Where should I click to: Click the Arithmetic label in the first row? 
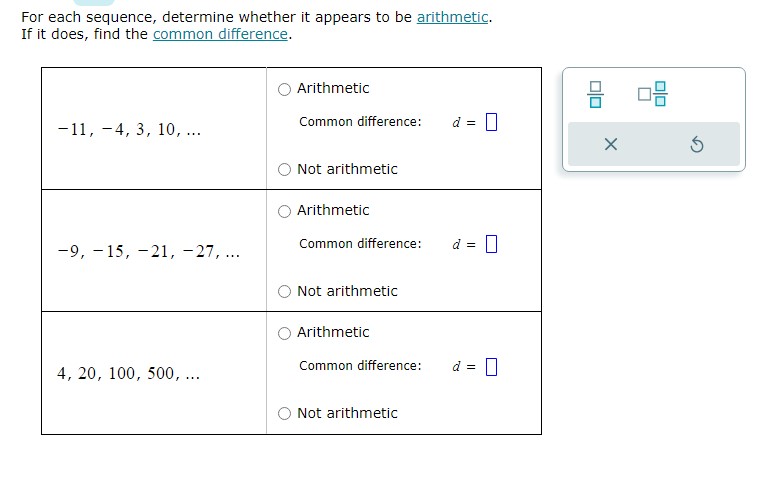333,88
